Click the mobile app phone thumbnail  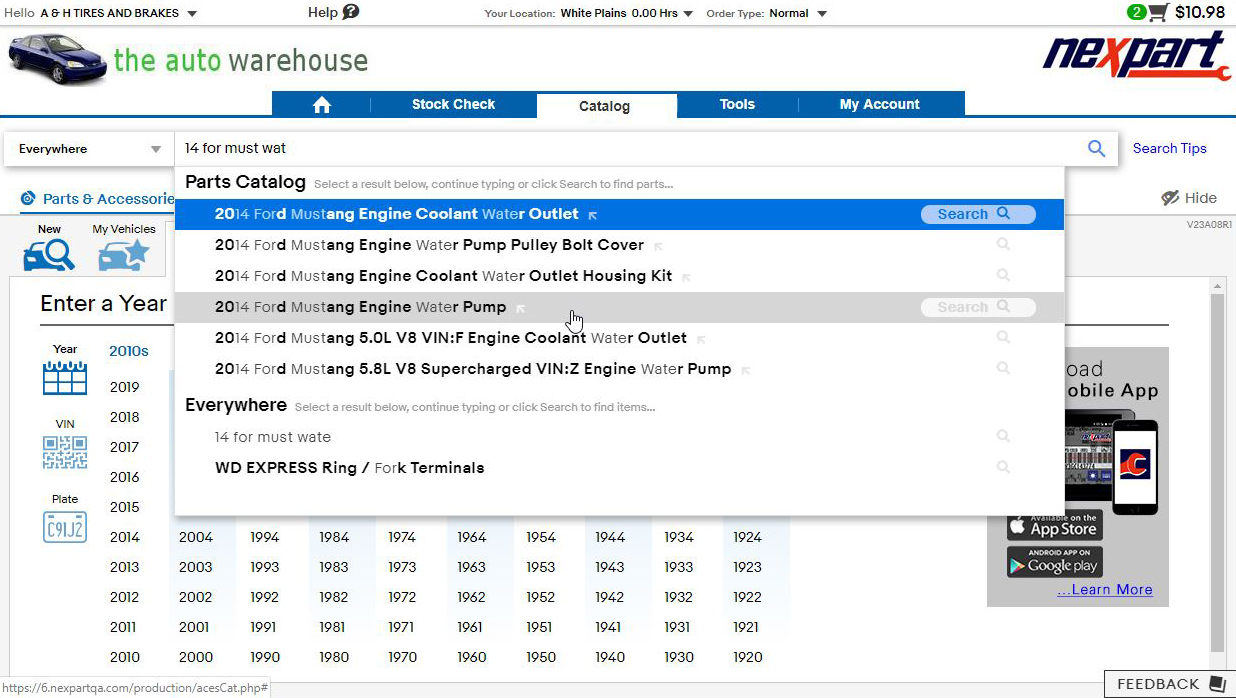(x=1135, y=468)
